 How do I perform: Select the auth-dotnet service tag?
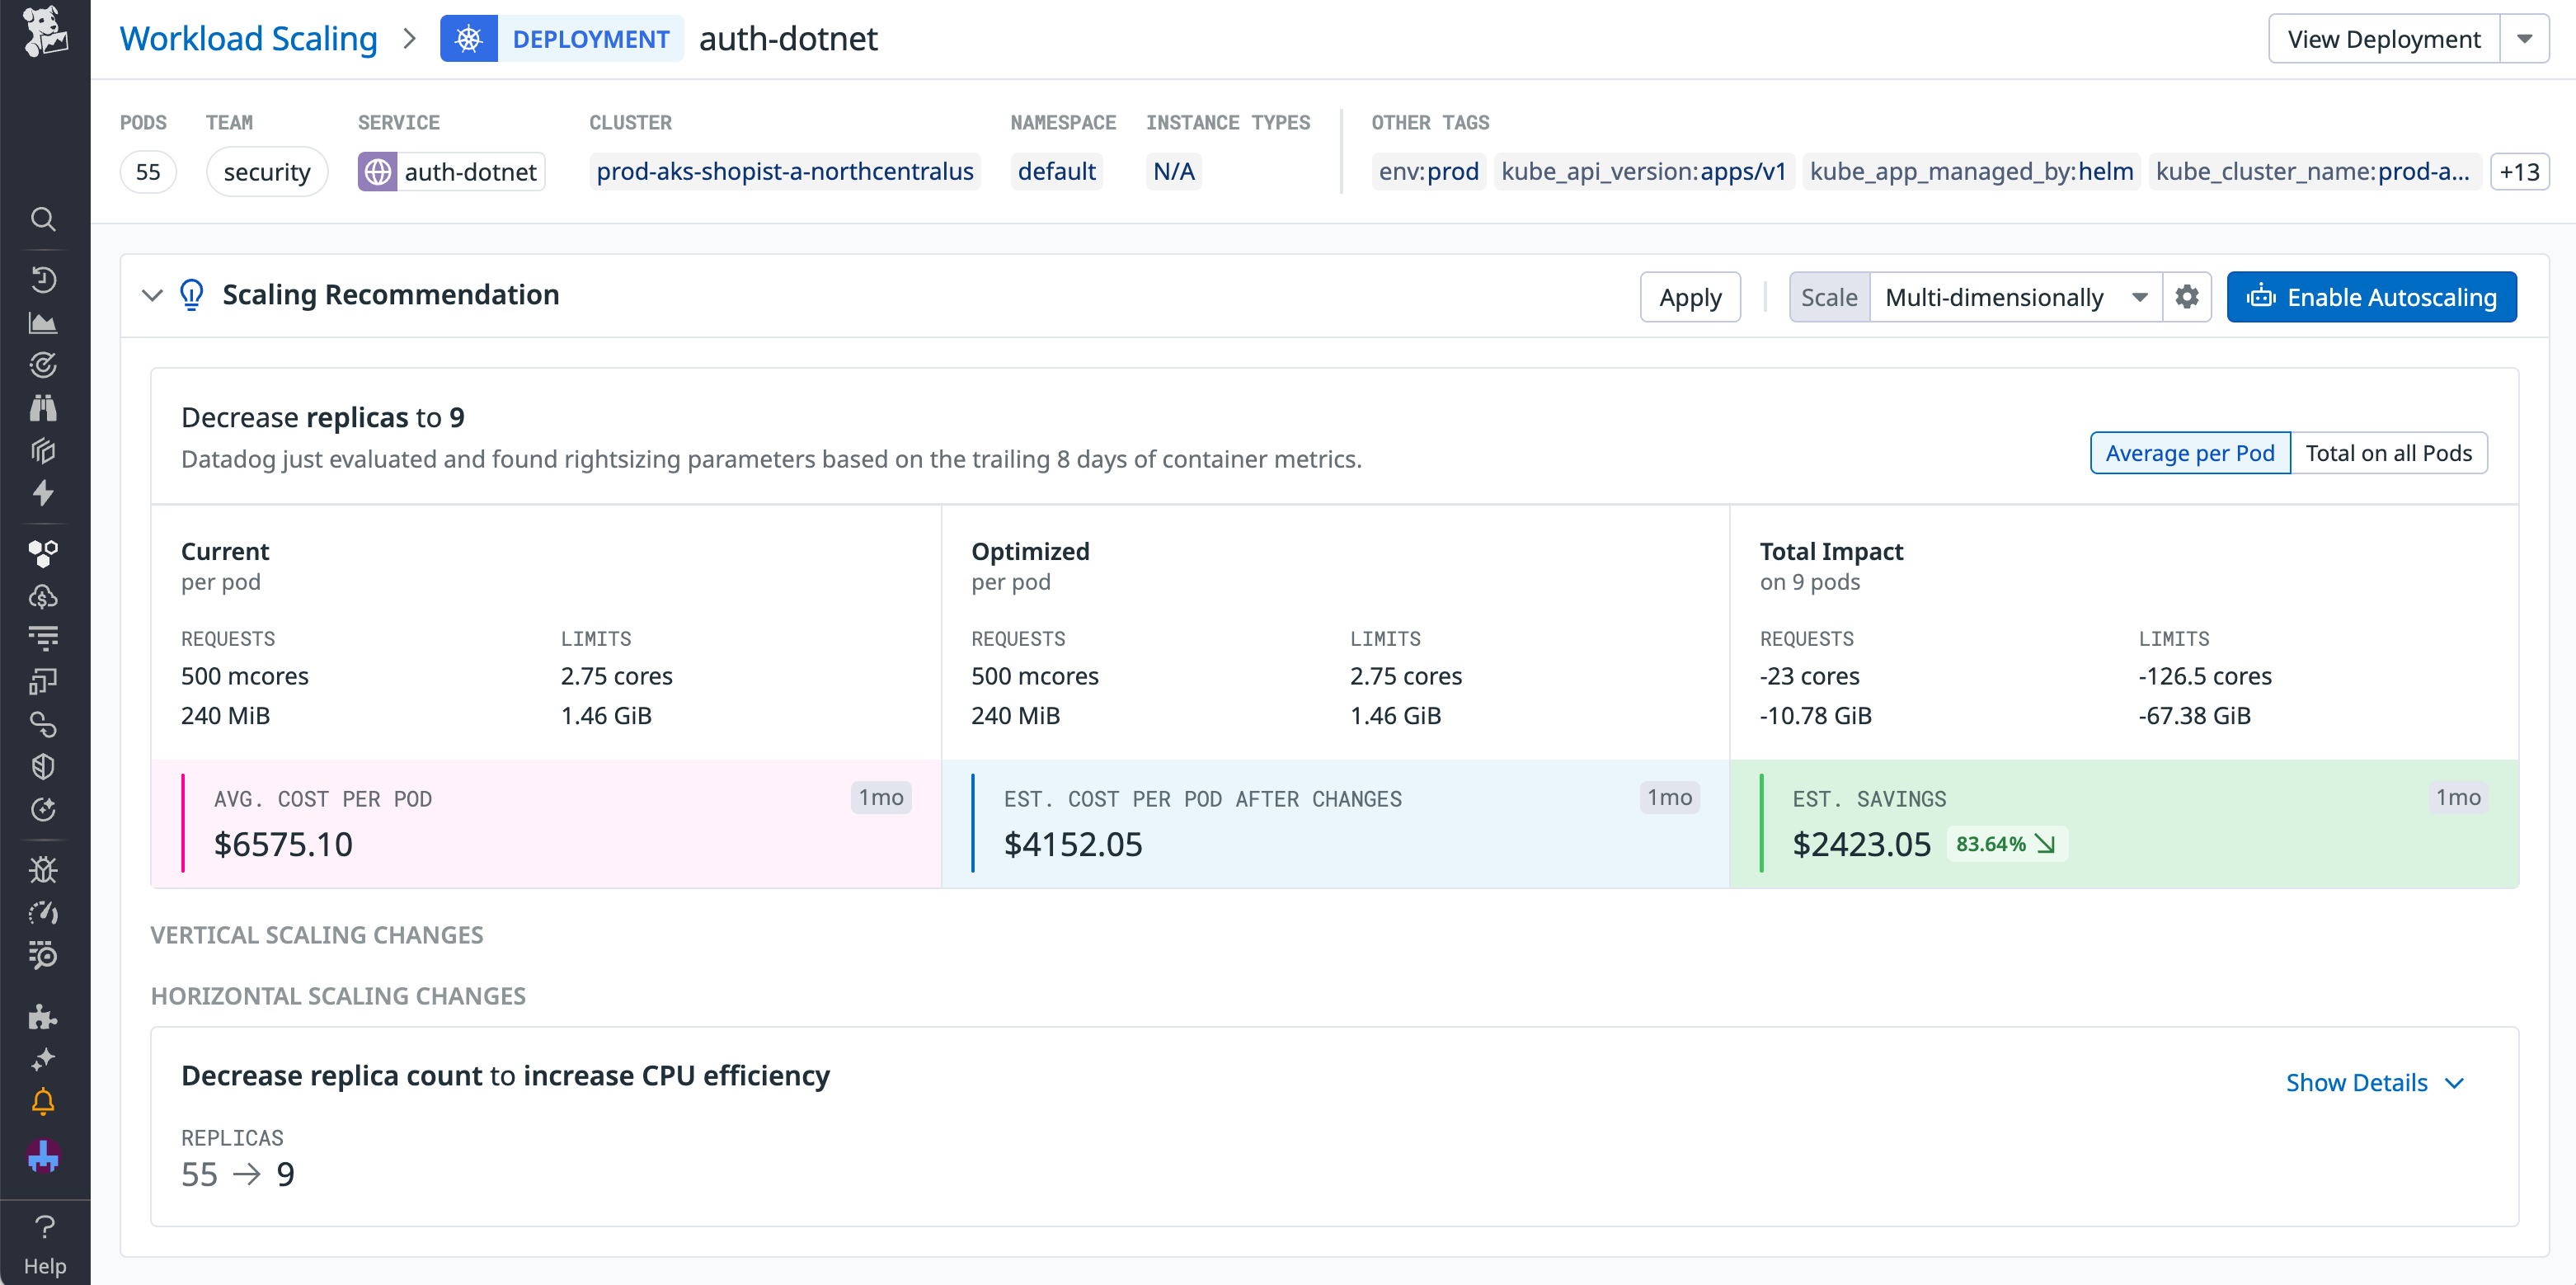[x=449, y=171]
